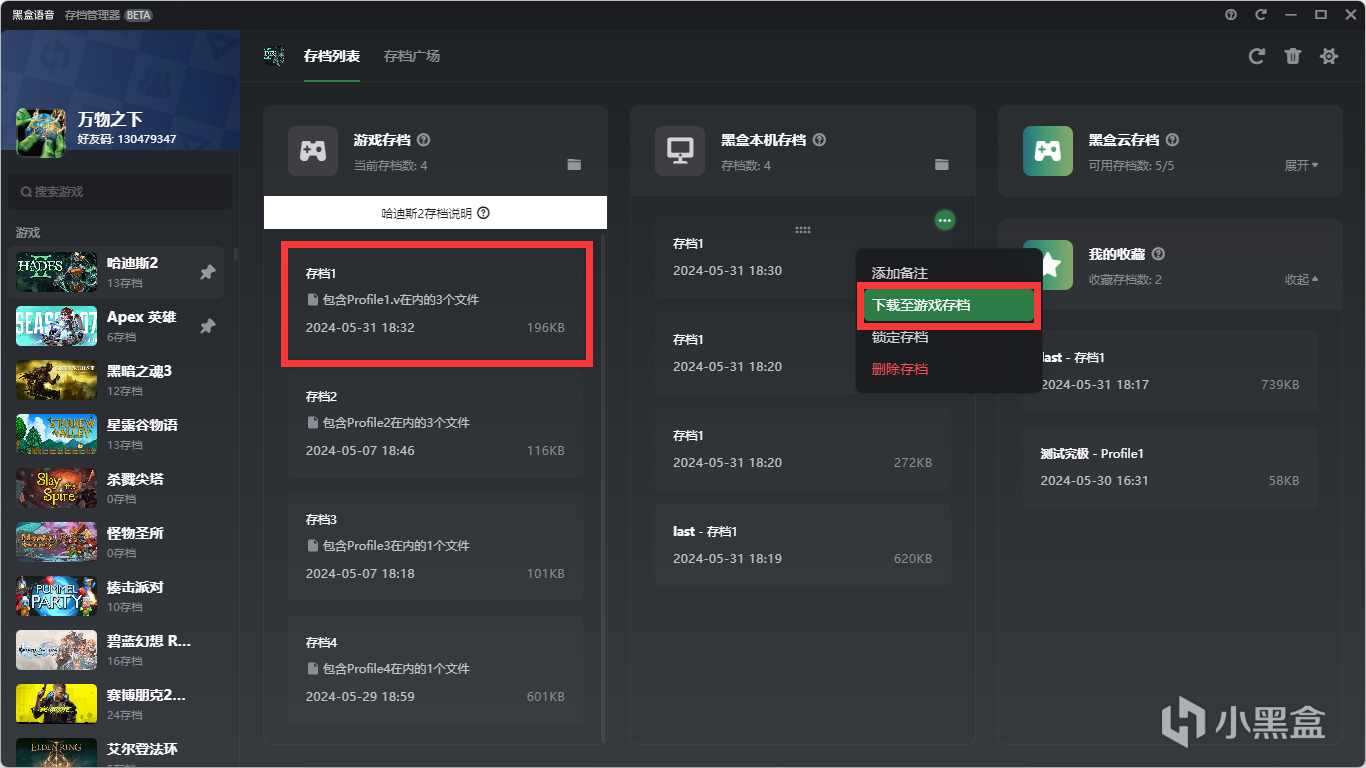Image resolution: width=1366 pixels, height=768 pixels.
Task: Collapse 我的收藏 with 收起
Action: [1301, 279]
